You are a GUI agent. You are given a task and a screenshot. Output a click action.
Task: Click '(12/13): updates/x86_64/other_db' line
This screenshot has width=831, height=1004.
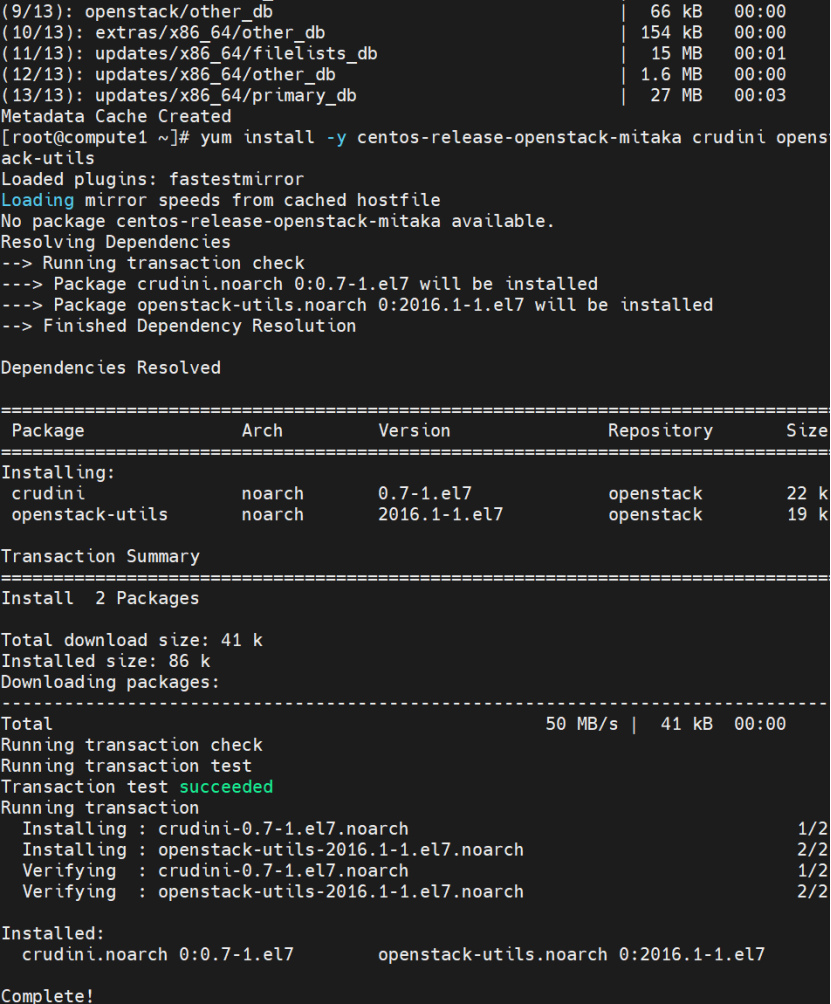tap(168, 74)
